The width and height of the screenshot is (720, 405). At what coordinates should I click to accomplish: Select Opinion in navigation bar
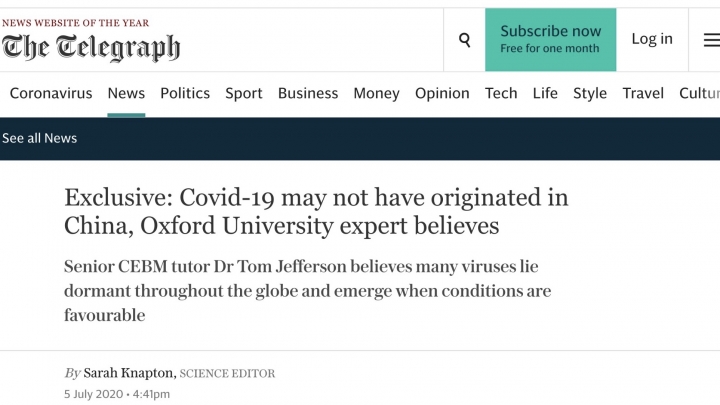click(442, 93)
